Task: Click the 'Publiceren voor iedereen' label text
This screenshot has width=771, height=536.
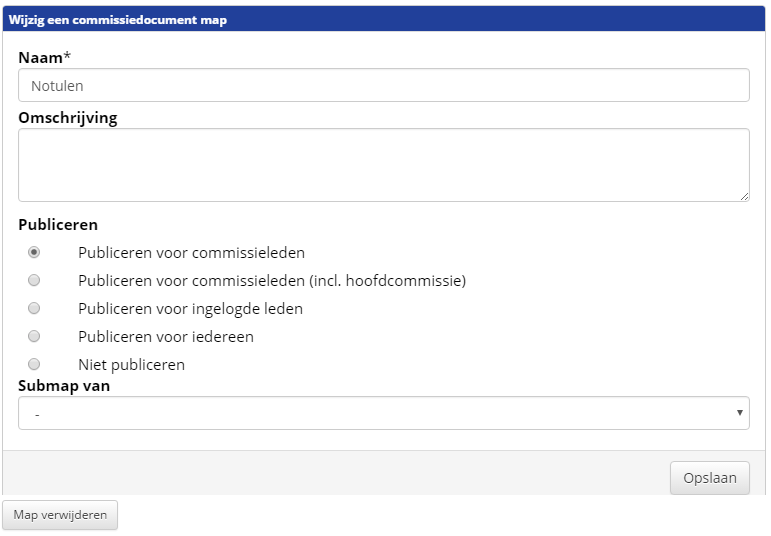Action: pos(166,337)
